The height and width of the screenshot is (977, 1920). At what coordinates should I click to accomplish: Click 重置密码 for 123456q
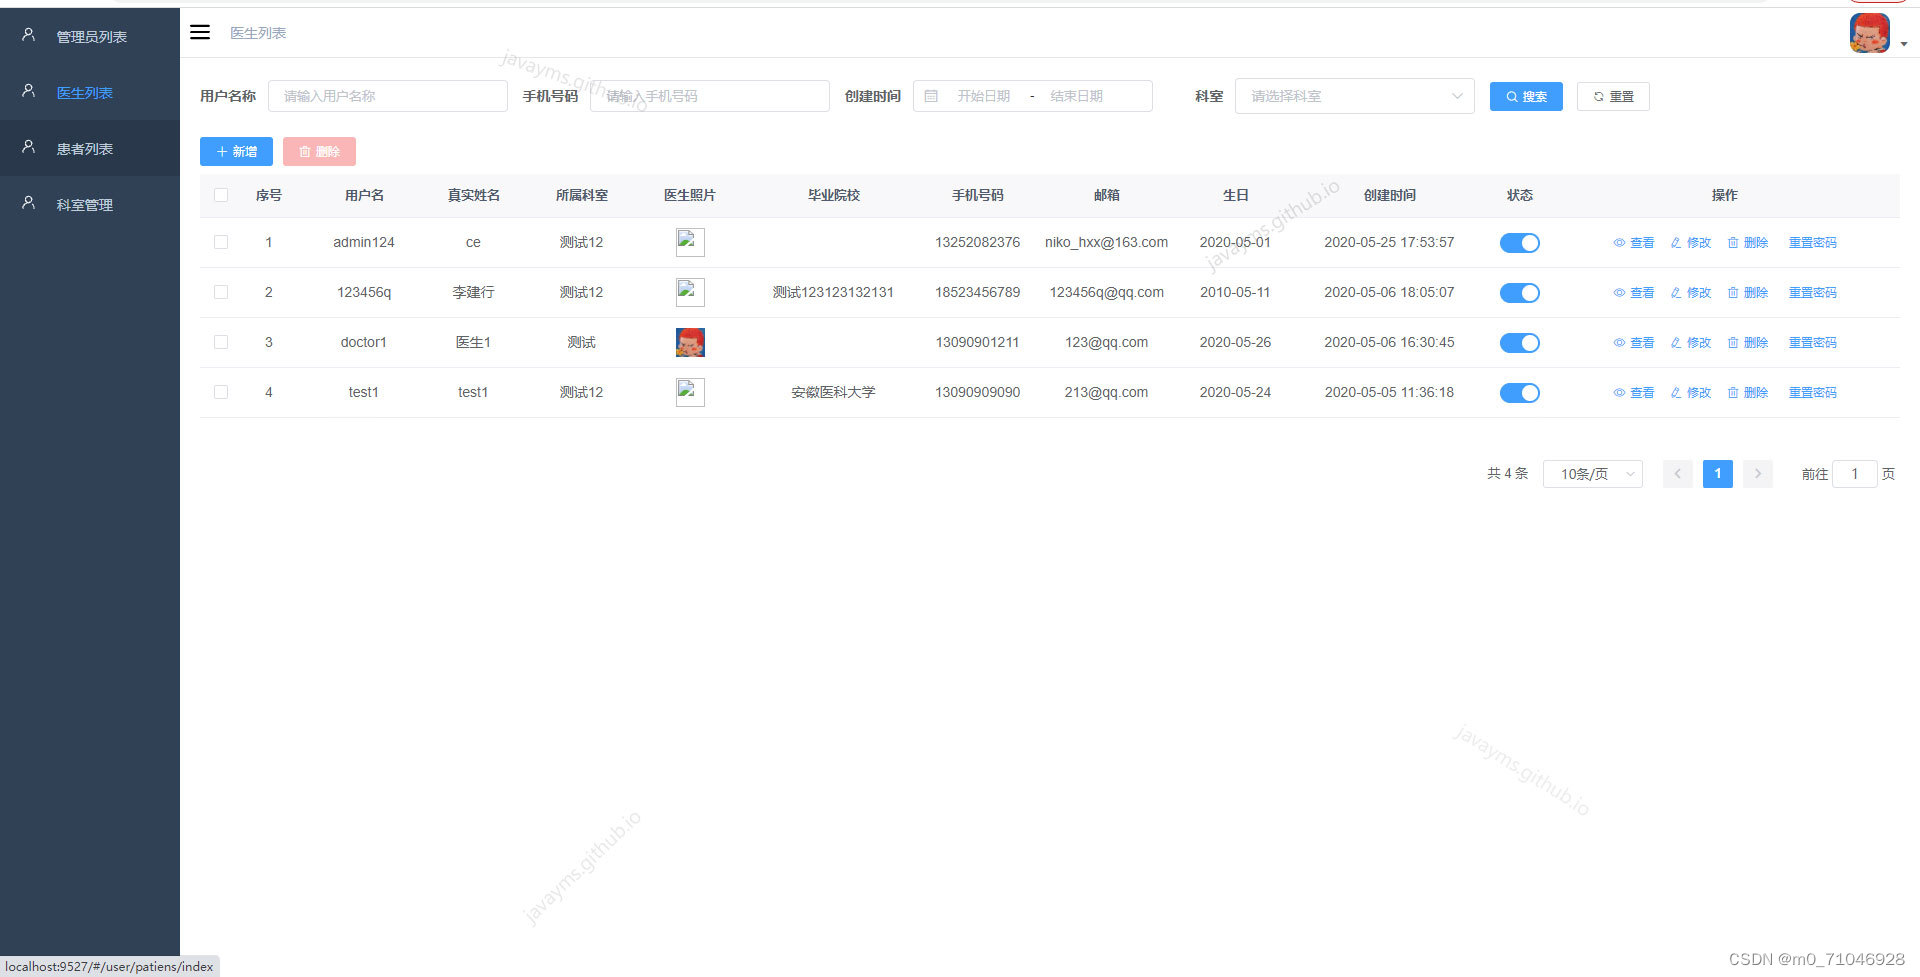pos(1812,292)
